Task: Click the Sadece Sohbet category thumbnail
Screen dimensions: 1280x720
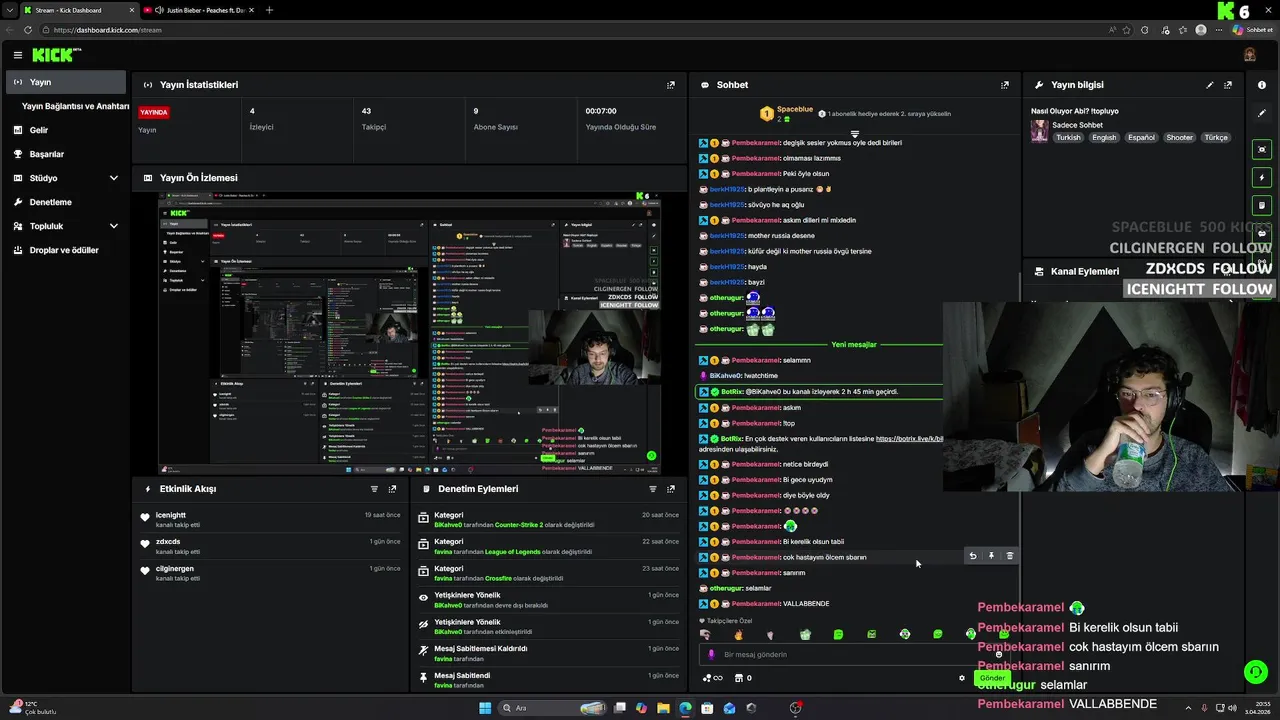Action: (1040, 131)
